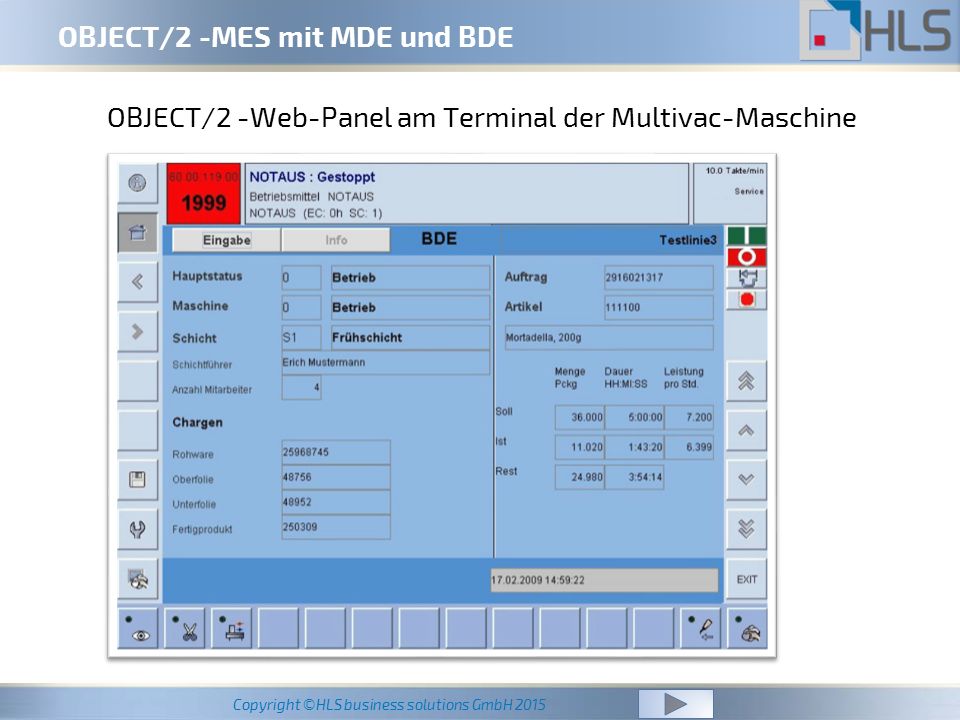Click the sidebar icon below the wrench

[138, 579]
